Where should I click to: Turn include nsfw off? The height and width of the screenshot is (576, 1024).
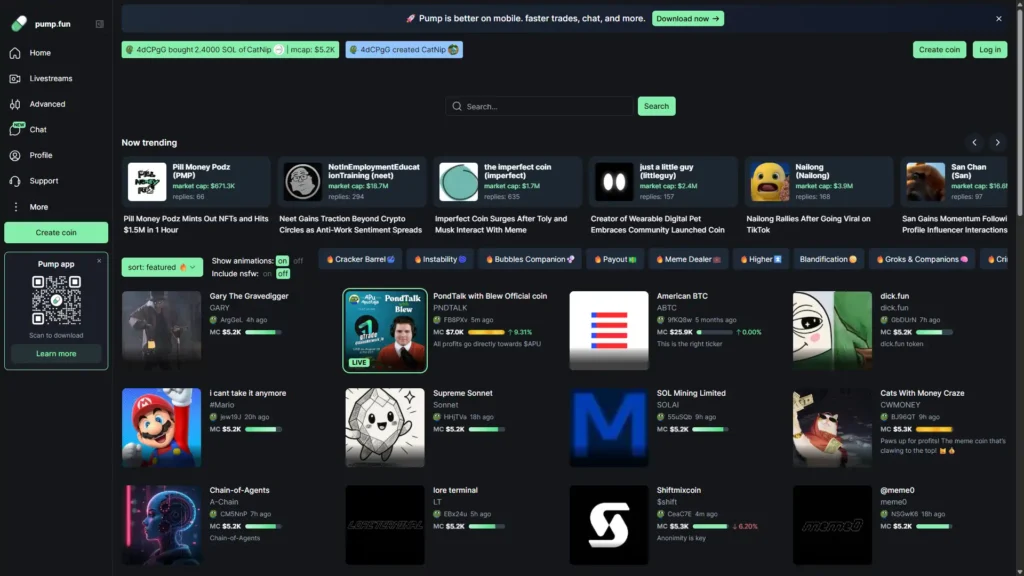click(x=283, y=274)
